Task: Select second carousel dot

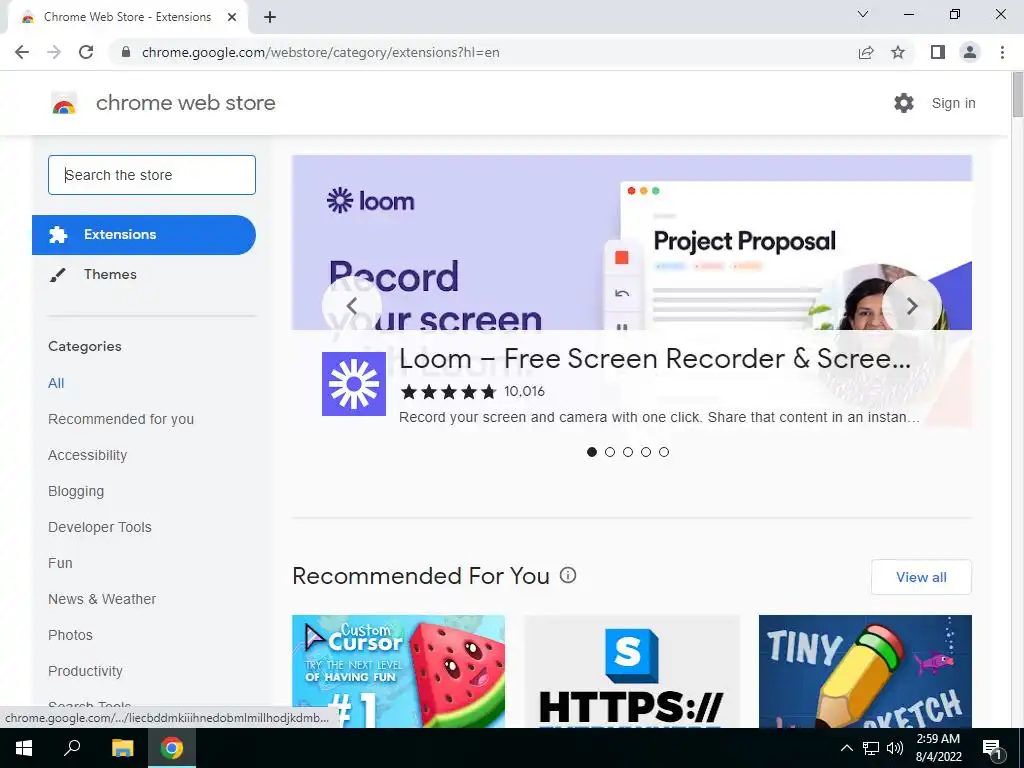Action: (x=610, y=452)
